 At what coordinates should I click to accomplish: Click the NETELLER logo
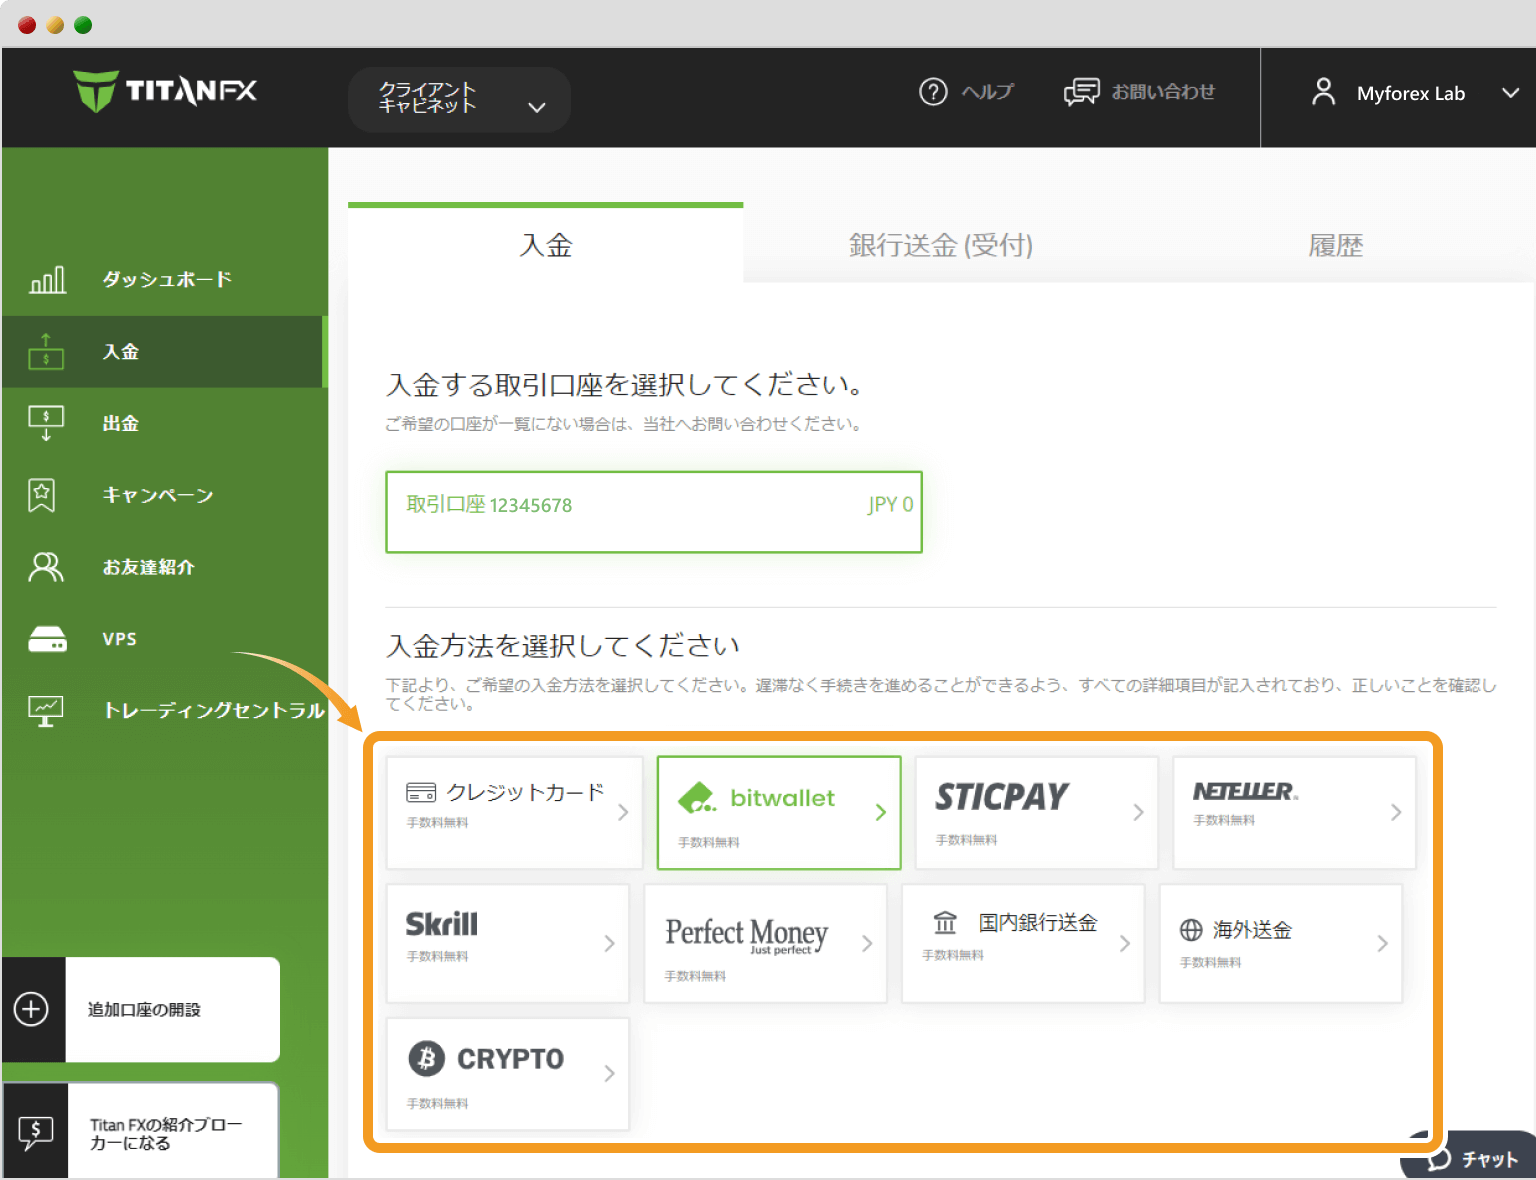1245,791
